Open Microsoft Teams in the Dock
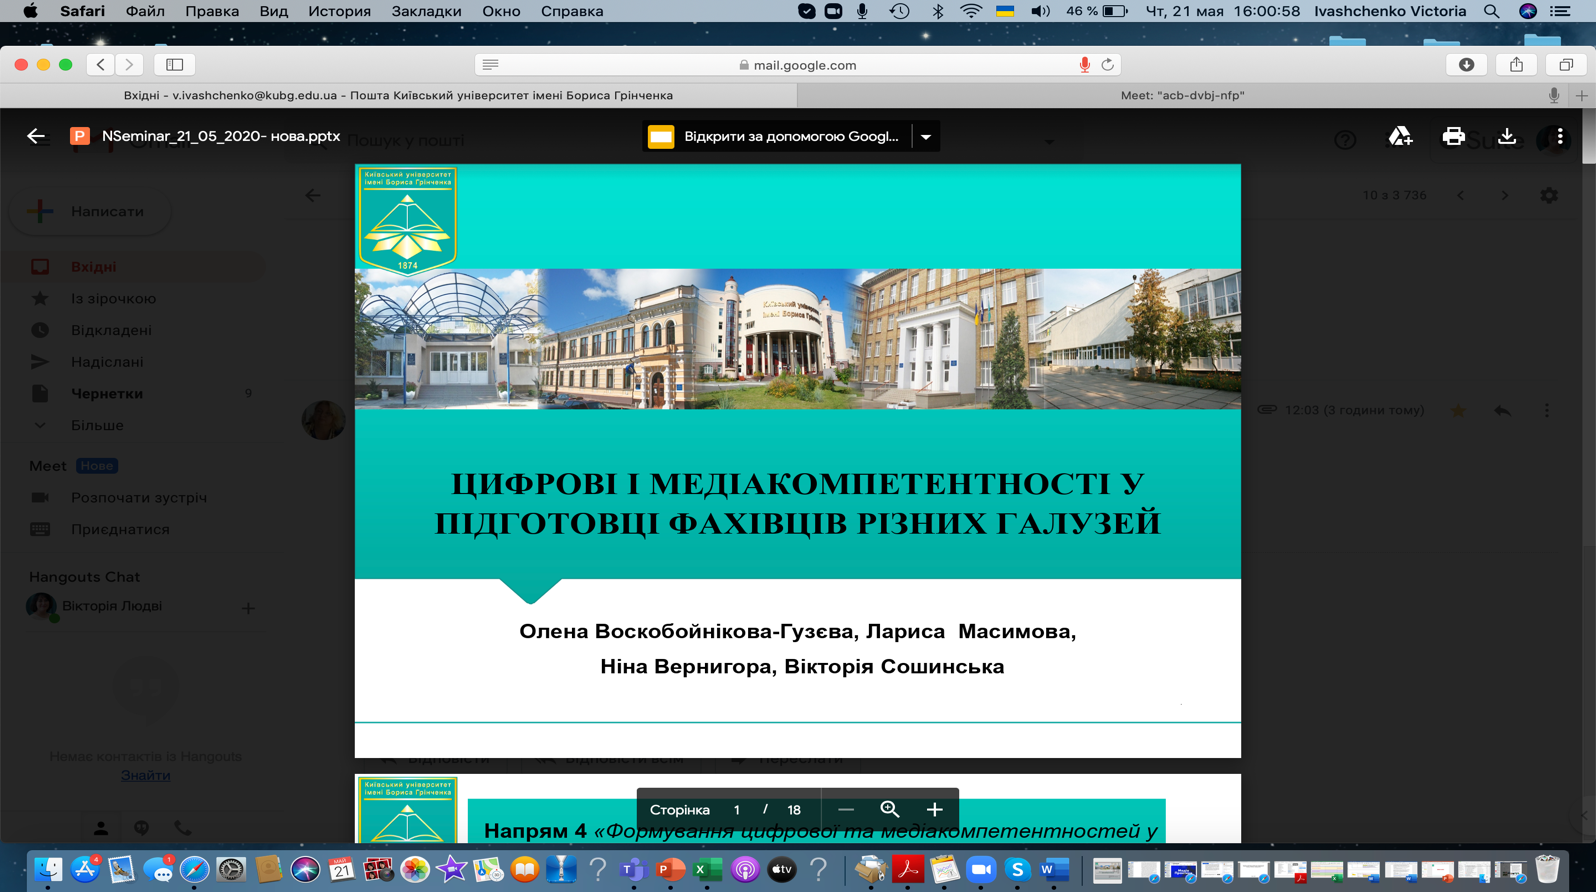1596x892 pixels. click(x=633, y=869)
